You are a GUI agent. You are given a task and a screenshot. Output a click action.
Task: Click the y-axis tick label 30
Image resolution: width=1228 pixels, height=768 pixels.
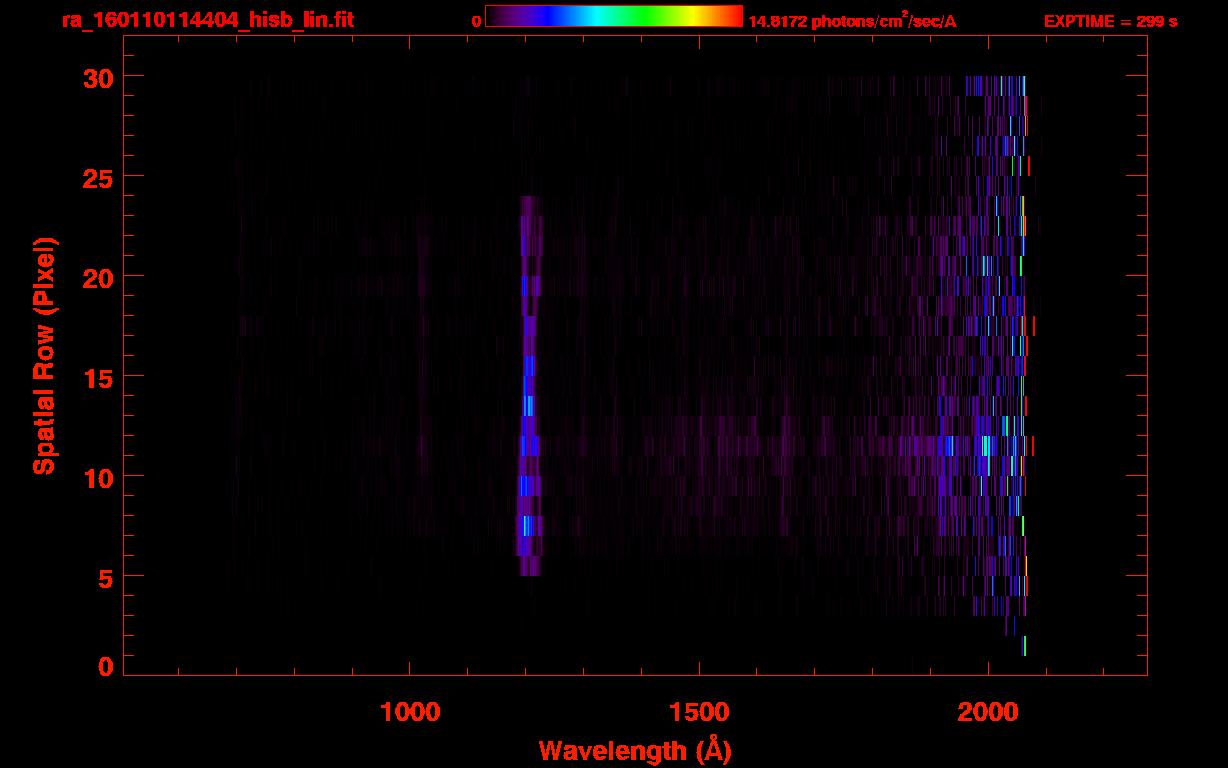[96, 77]
